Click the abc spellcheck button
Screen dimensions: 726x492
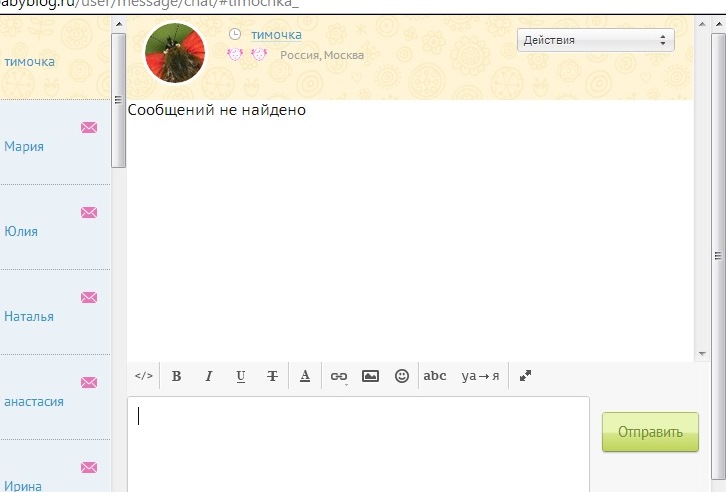[x=435, y=376]
